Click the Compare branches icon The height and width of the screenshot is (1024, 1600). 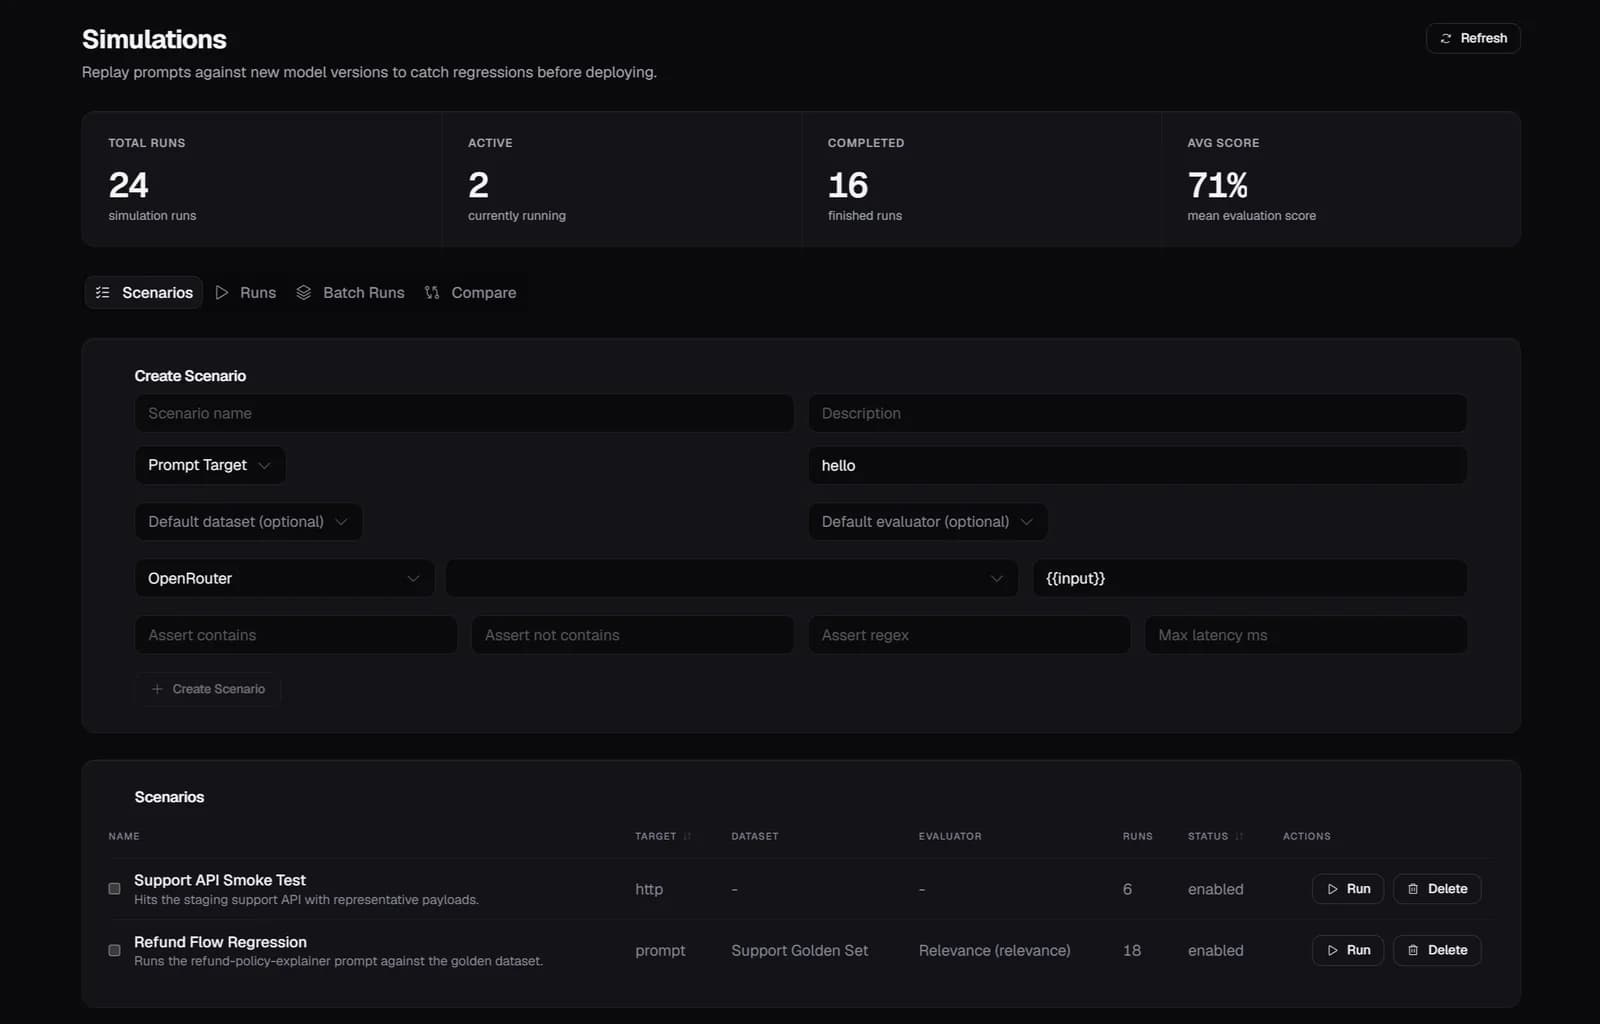point(432,293)
